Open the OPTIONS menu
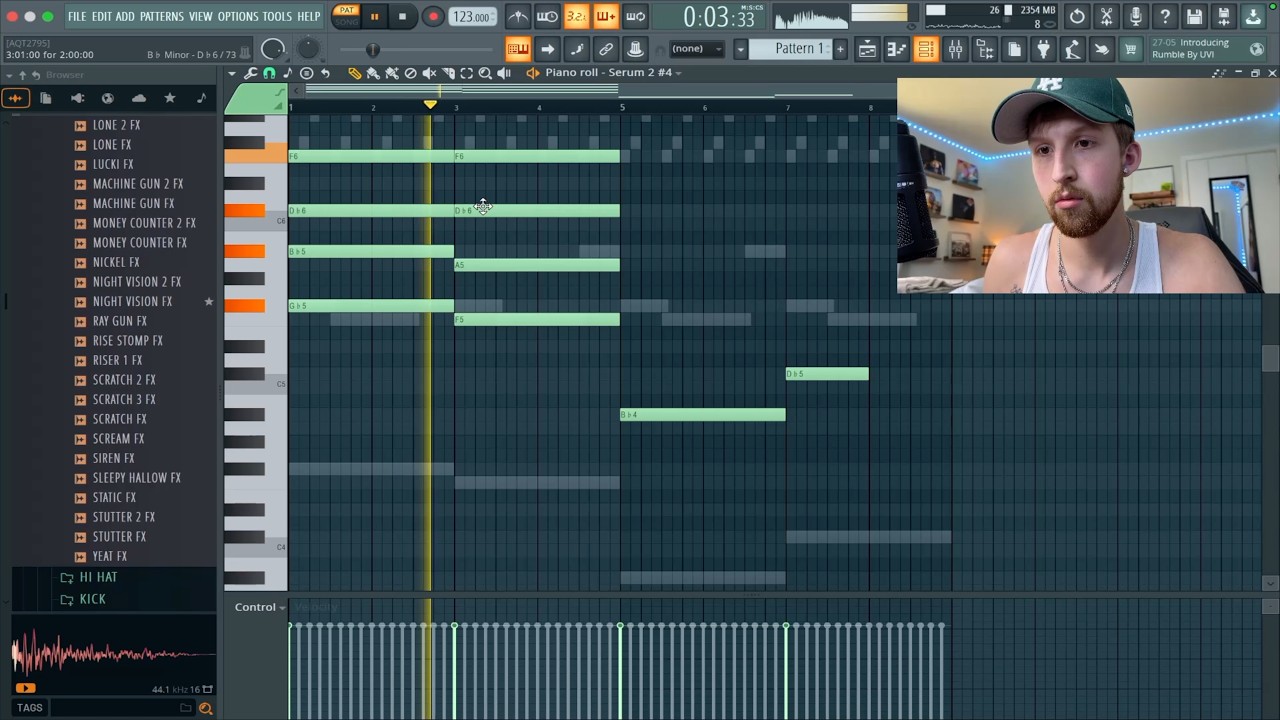Image resolution: width=1280 pixels, height=720 pixels. [x=238, y=17]
